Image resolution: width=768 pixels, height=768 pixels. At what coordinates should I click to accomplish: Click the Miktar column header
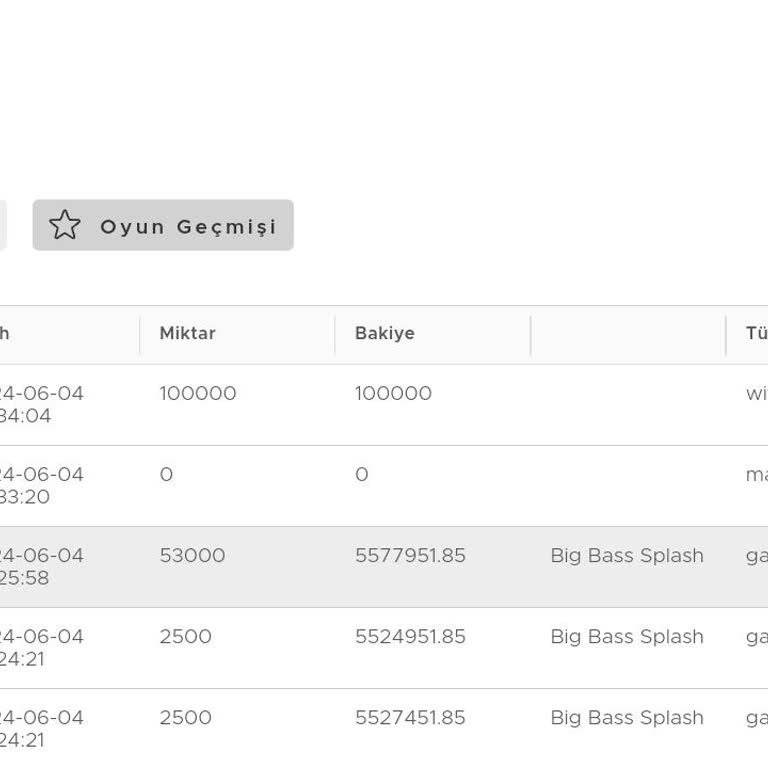187,334
